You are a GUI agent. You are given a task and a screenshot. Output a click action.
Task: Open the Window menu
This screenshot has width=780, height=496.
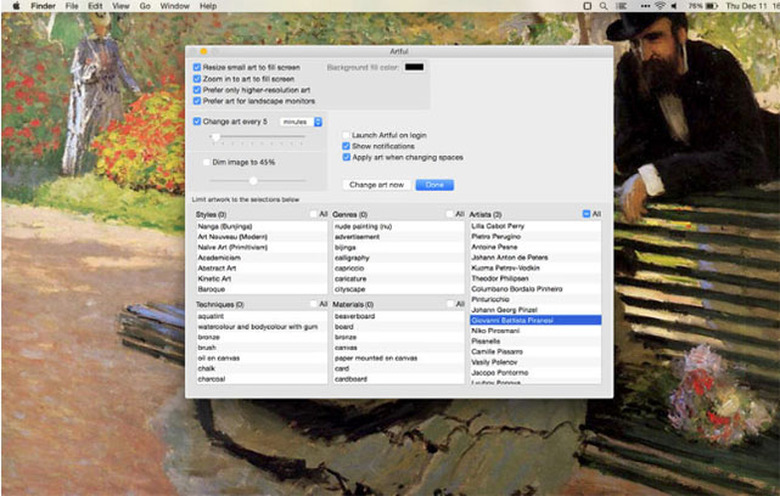tap(175, 6)
